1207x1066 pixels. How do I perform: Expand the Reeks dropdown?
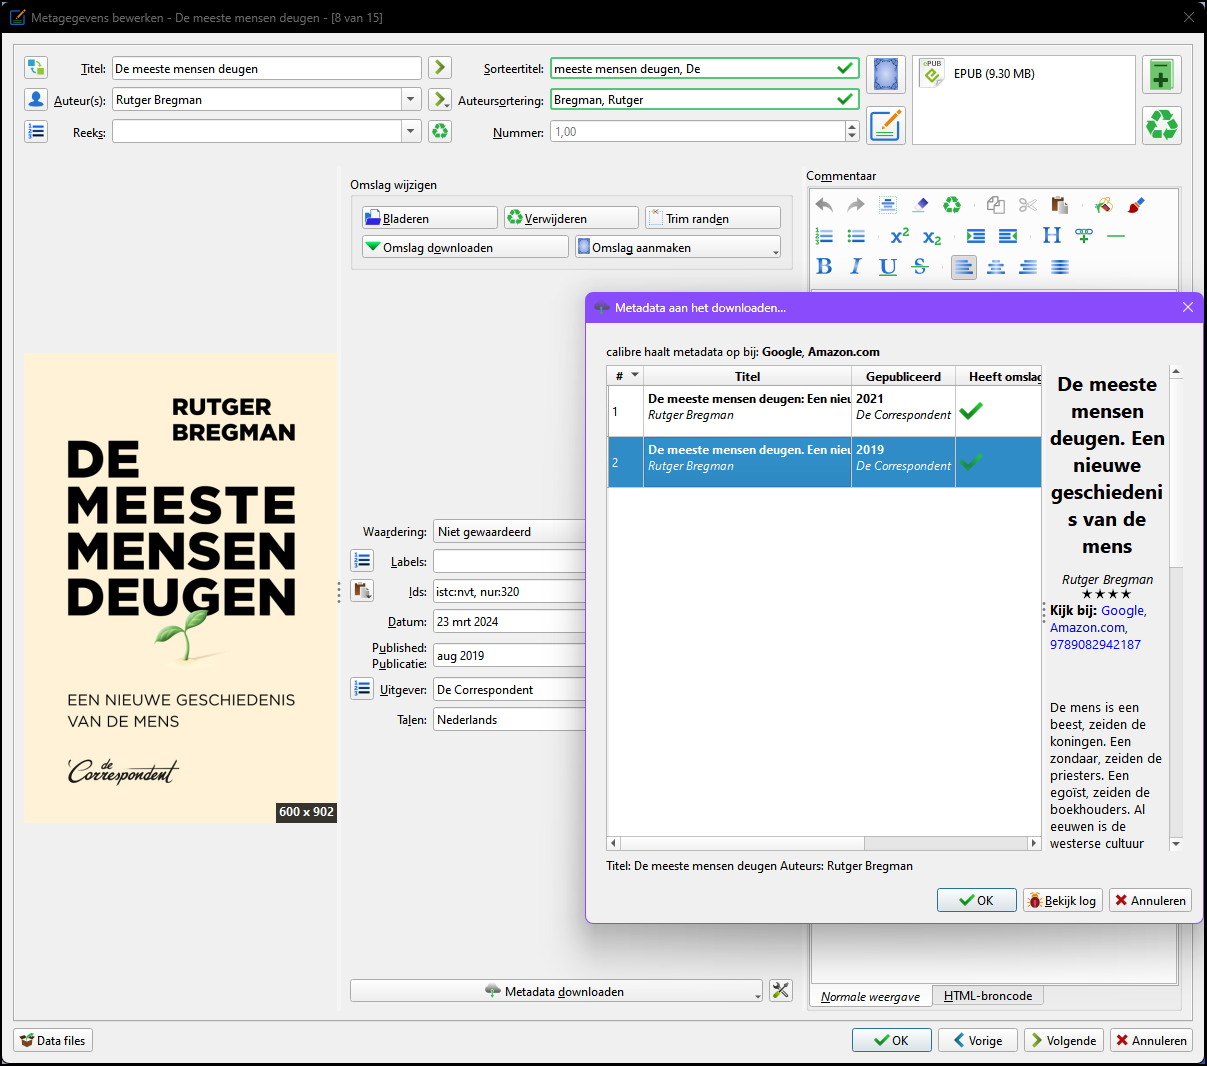[410, 131]
